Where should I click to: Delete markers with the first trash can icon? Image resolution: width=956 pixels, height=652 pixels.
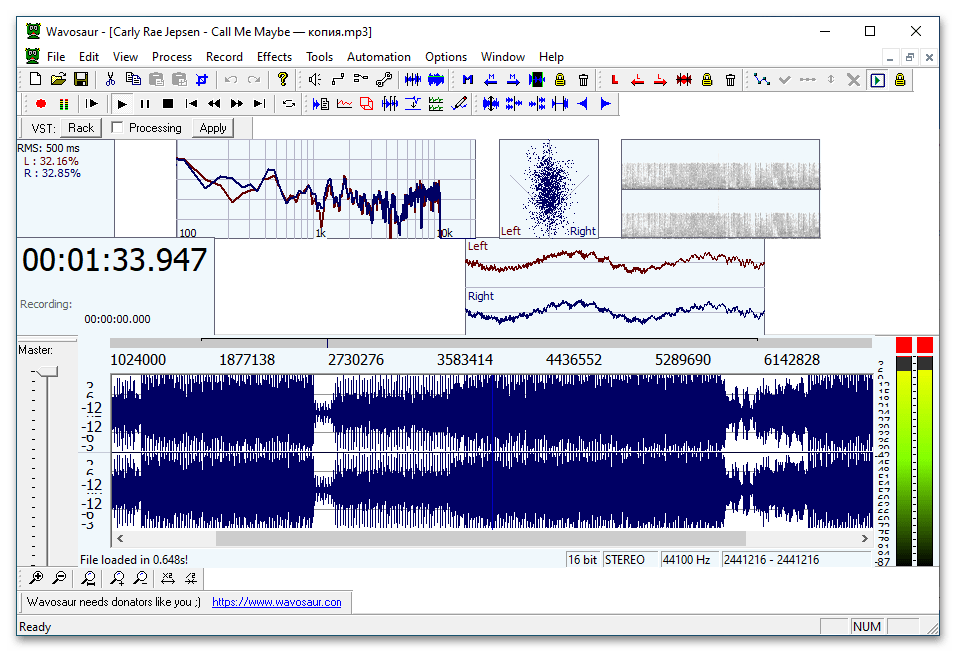click(583, 79)
